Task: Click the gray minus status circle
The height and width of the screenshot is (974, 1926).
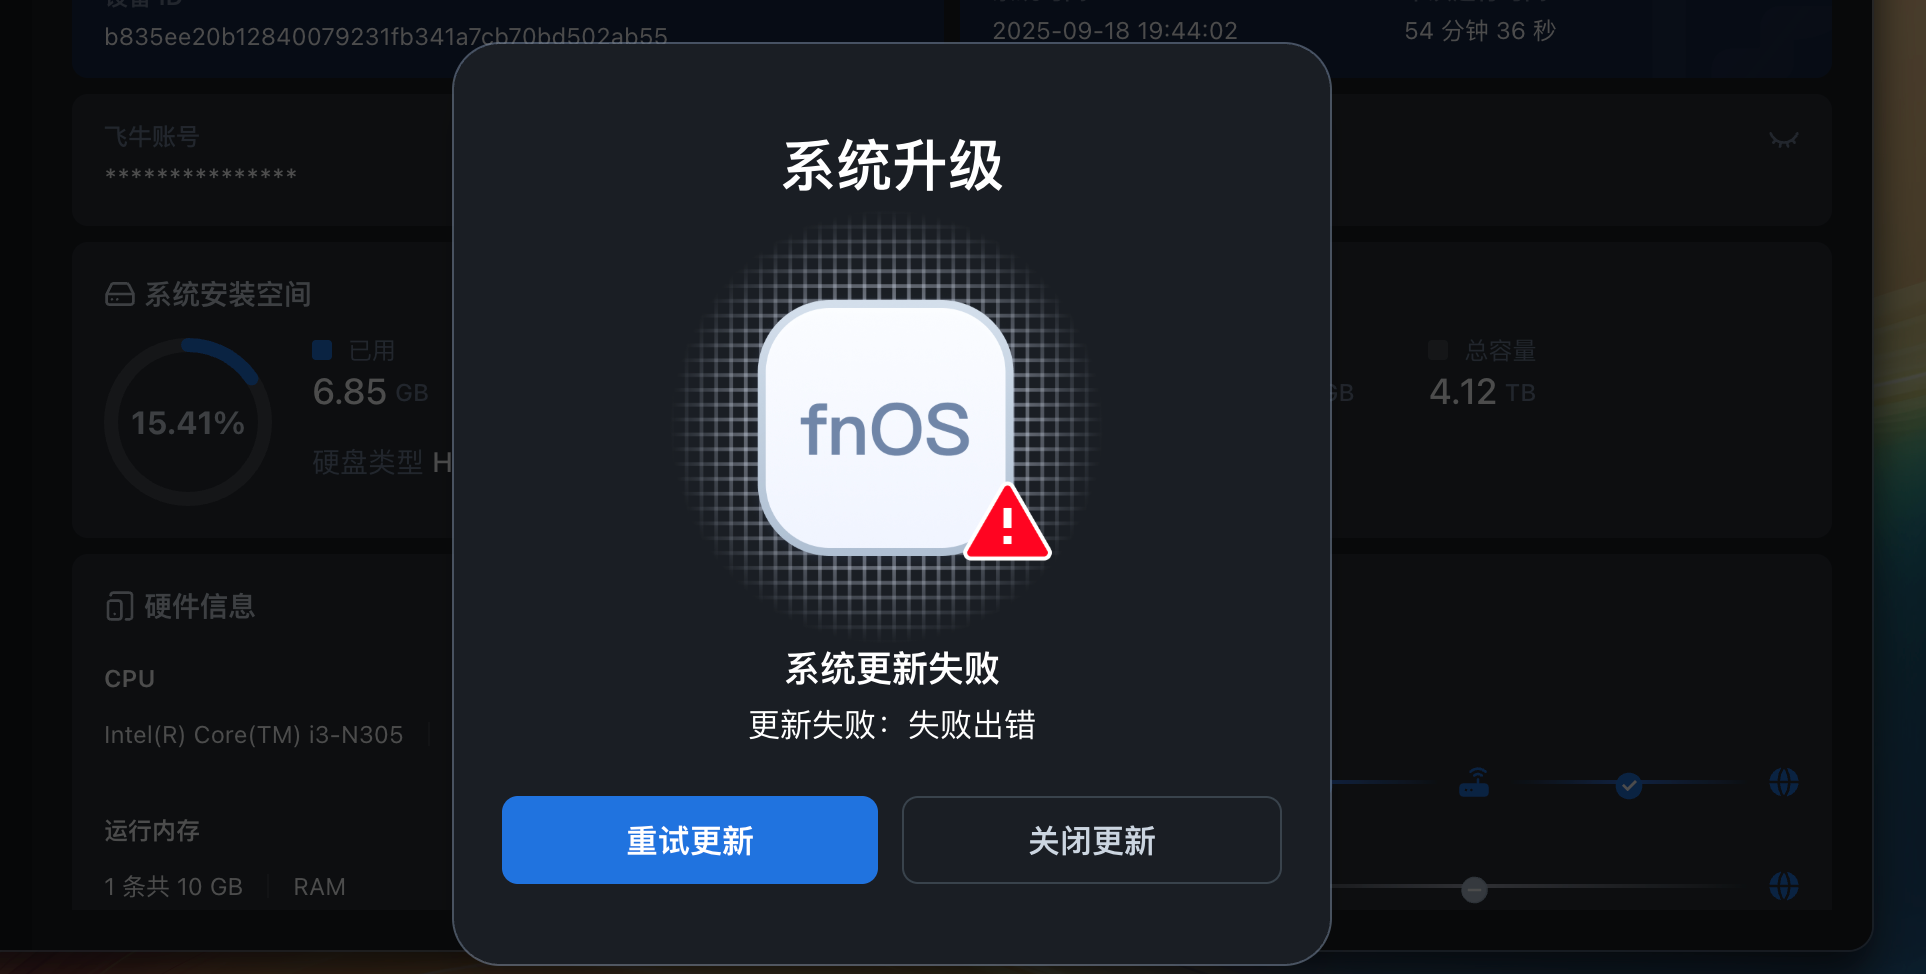Action: (x=1474, y=889)
